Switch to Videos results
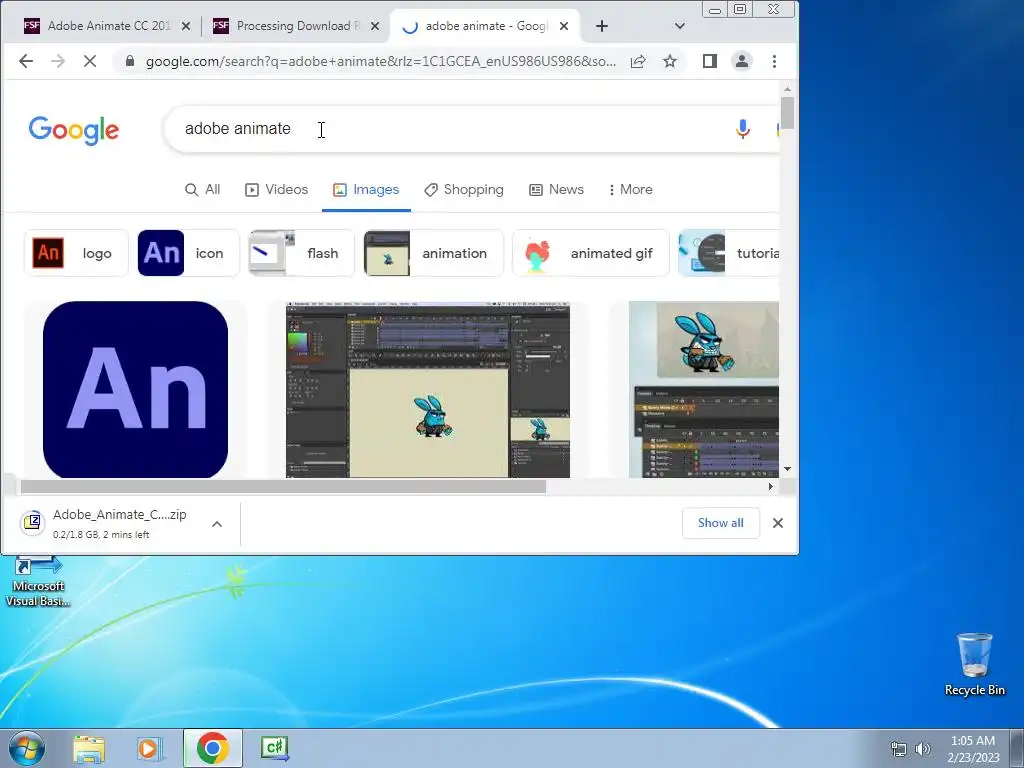The image size is (1024, 768). 276,189
